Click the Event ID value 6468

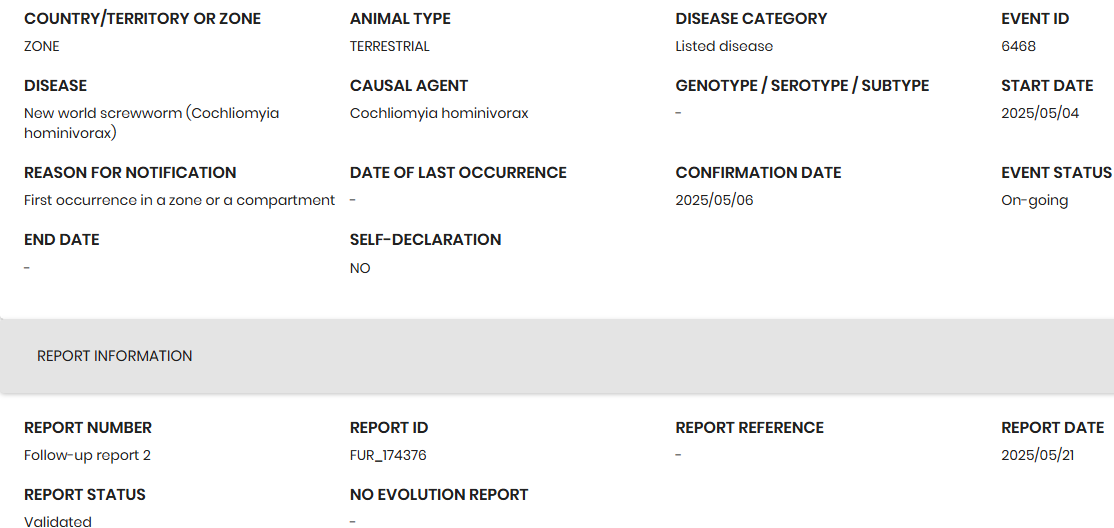coord(1018,46)
